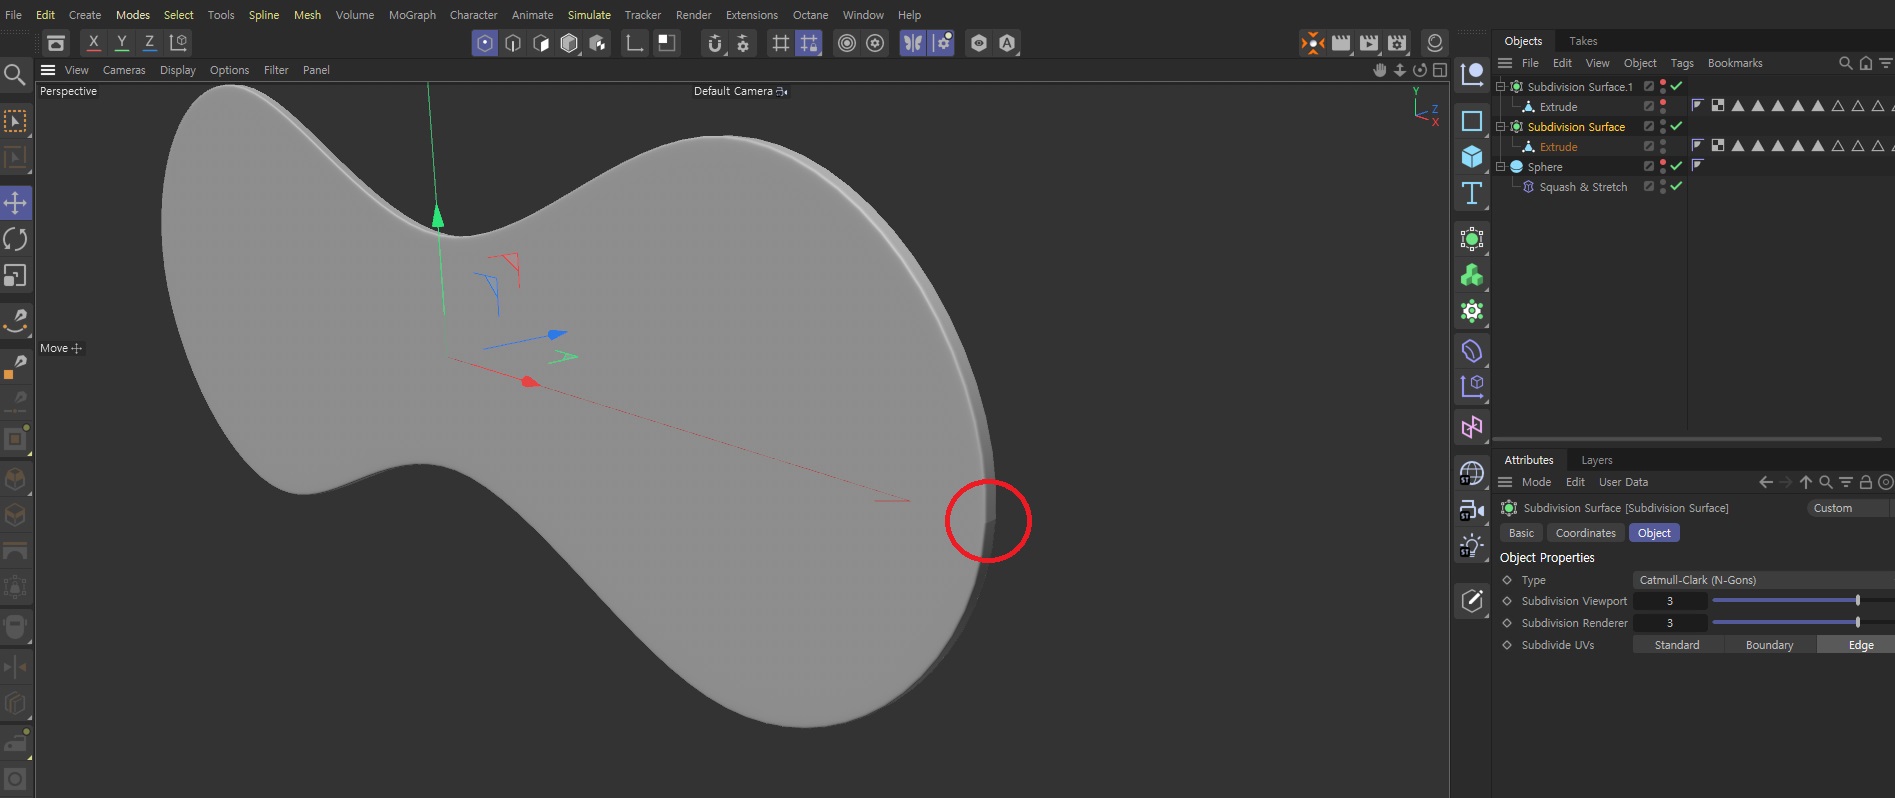The height and width of the screenshot is (798, 1895).
Task: Open the Simulate menu
Action: pos(589,15)
